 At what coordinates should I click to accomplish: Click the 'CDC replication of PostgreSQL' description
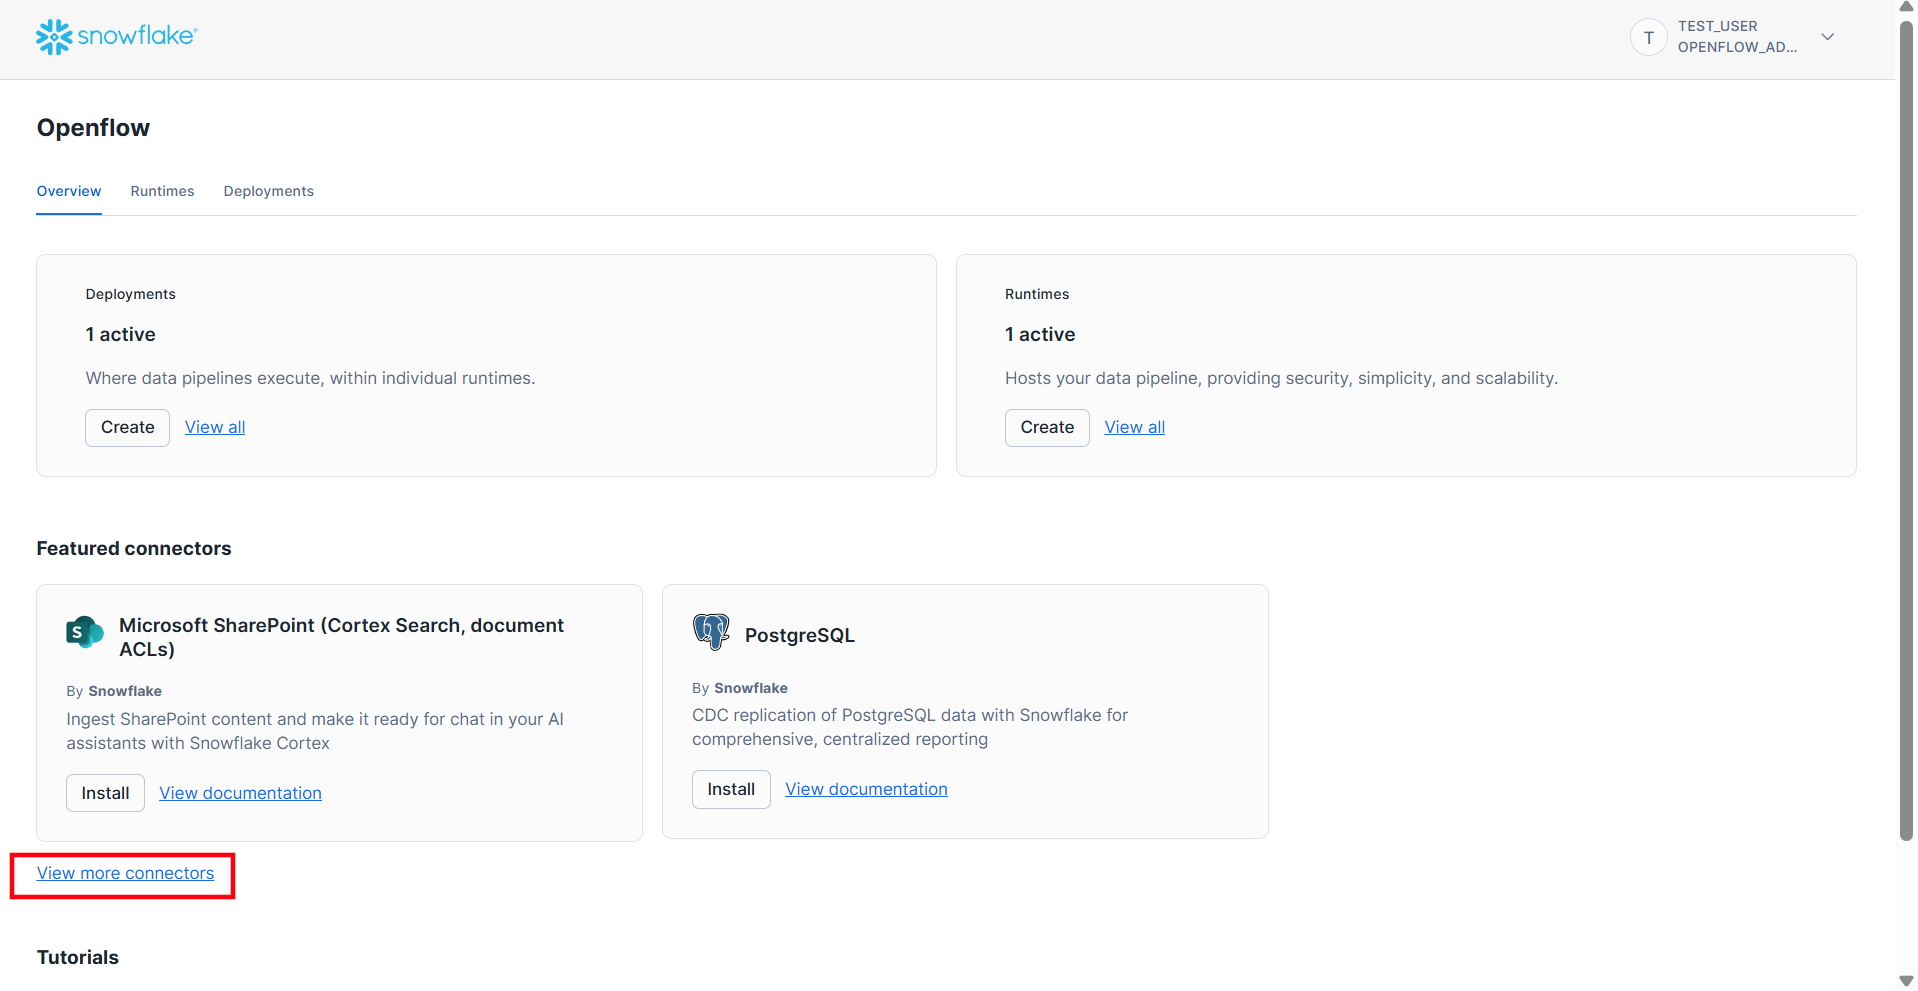pyautogui.click(x=910, y=727)
